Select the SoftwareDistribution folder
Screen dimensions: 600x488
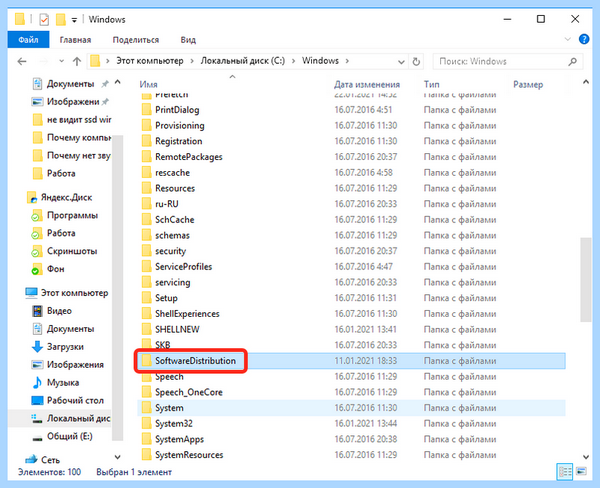click(351, 361)
